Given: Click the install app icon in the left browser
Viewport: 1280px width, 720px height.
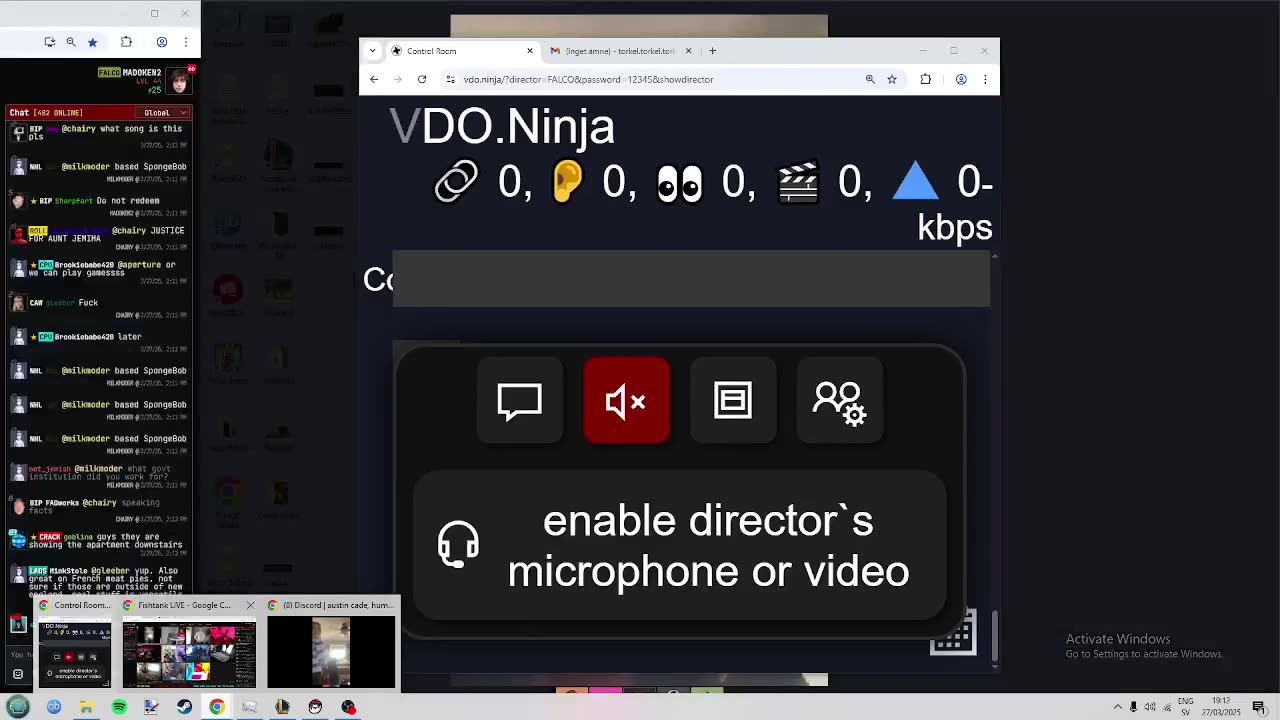Looking at the screenshot, I should point(49,42).
